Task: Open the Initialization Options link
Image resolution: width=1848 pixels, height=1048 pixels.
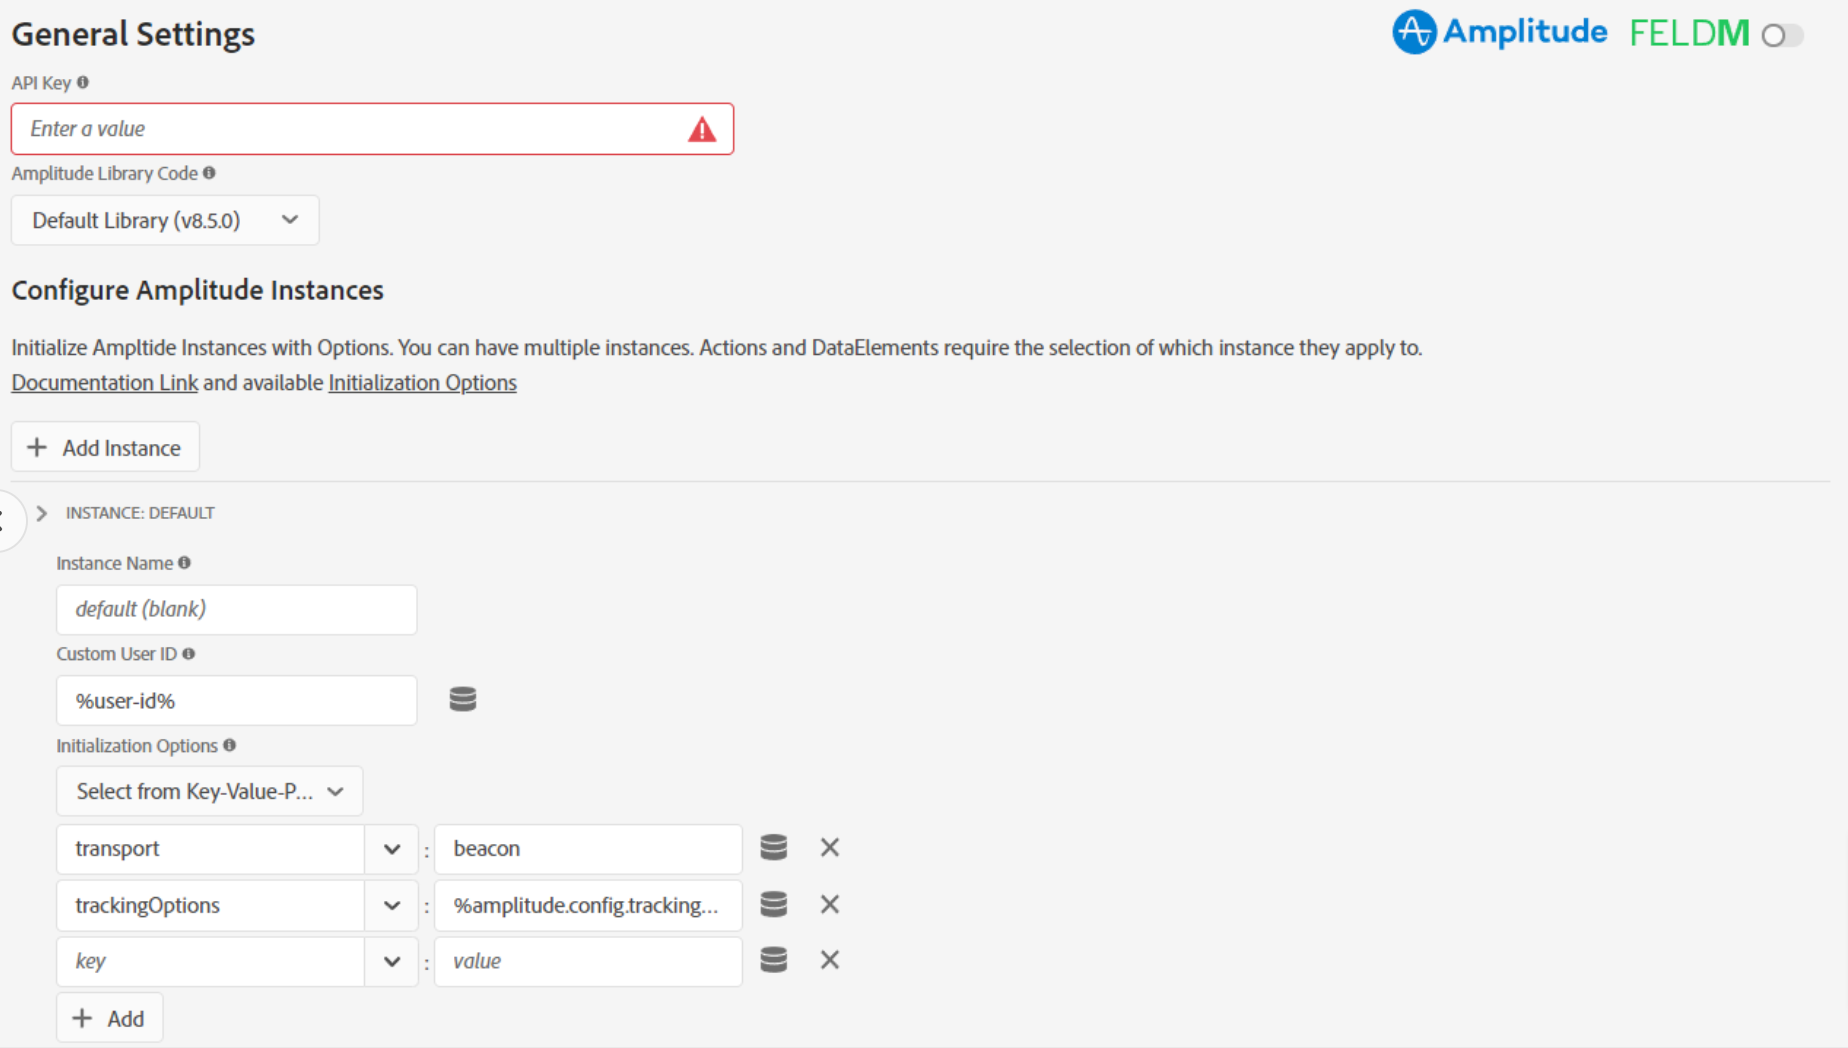Action: coord(422,383)
